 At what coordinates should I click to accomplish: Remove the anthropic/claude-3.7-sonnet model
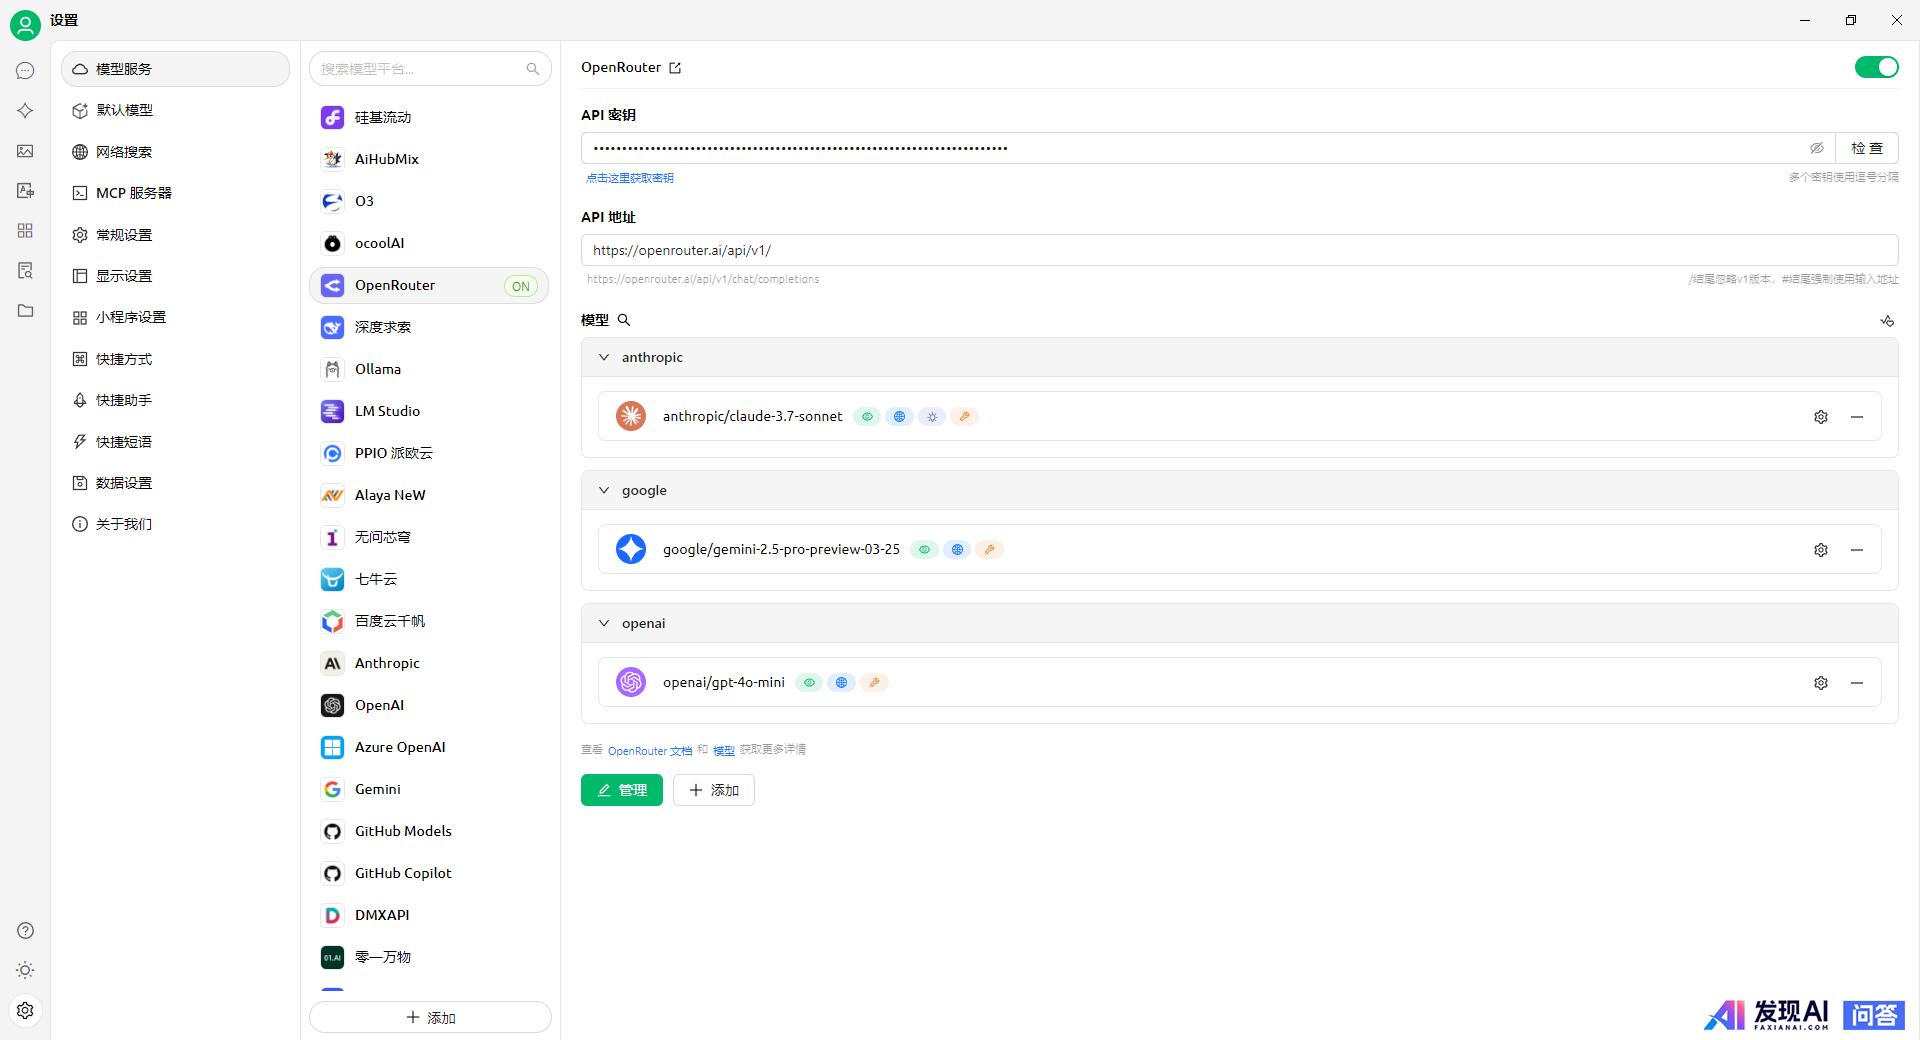point(1857,417)
